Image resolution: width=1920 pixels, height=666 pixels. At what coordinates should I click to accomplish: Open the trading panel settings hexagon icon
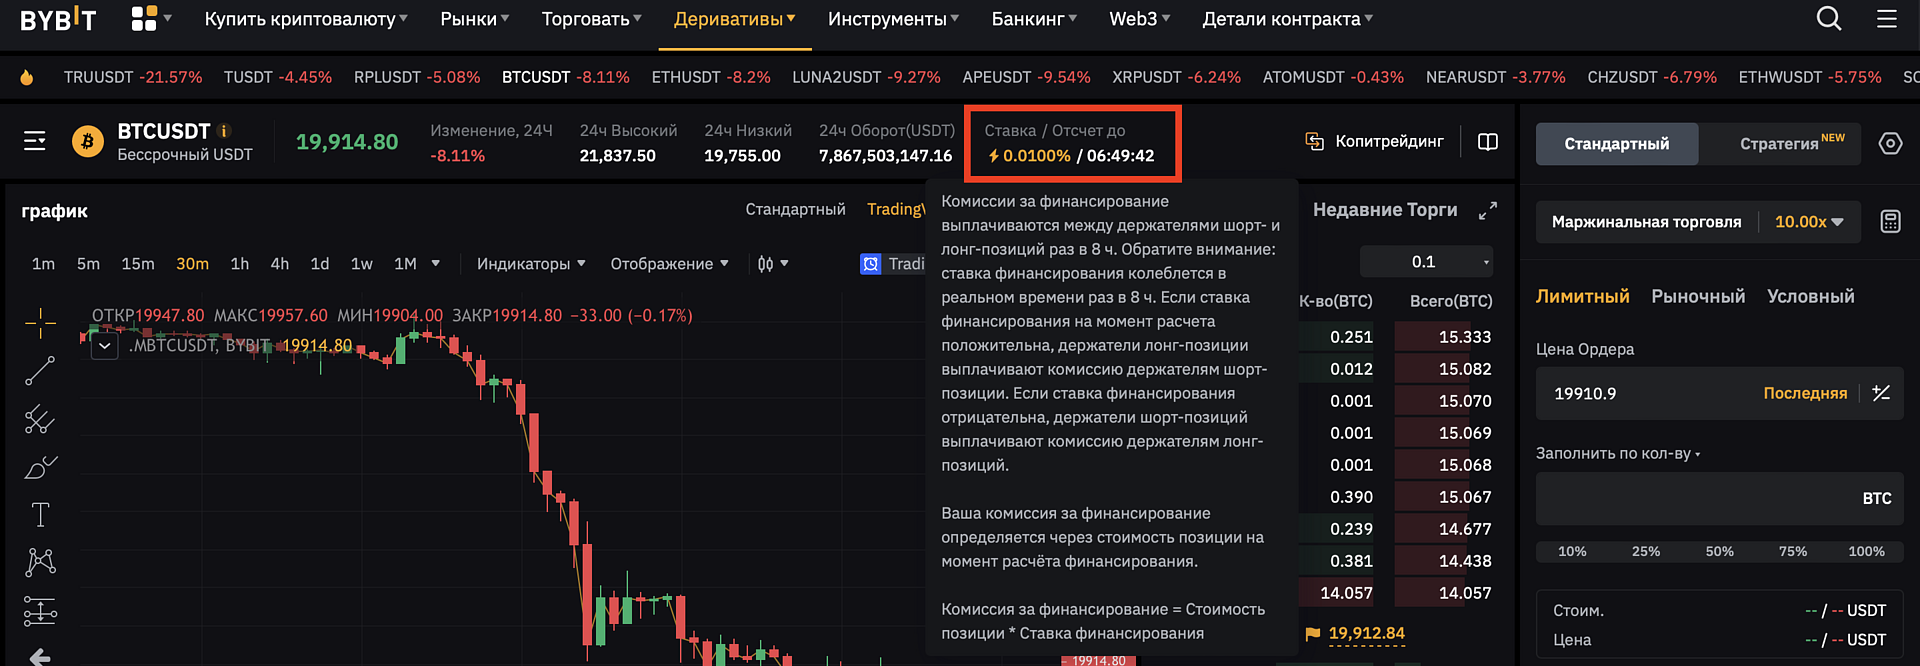[1890, 143]
